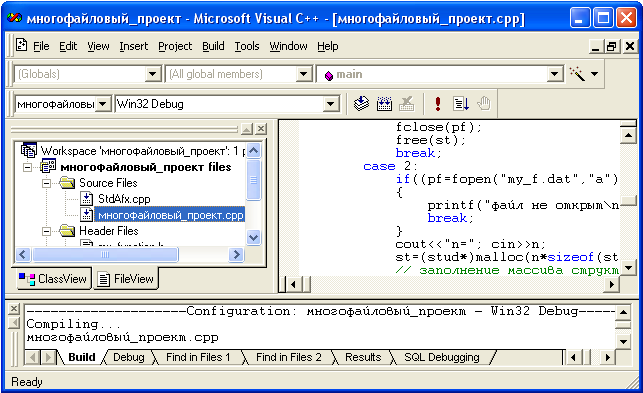Select многофайловый_проект.cpp in file tree
643x393 pixels.
tap(171, 215)
